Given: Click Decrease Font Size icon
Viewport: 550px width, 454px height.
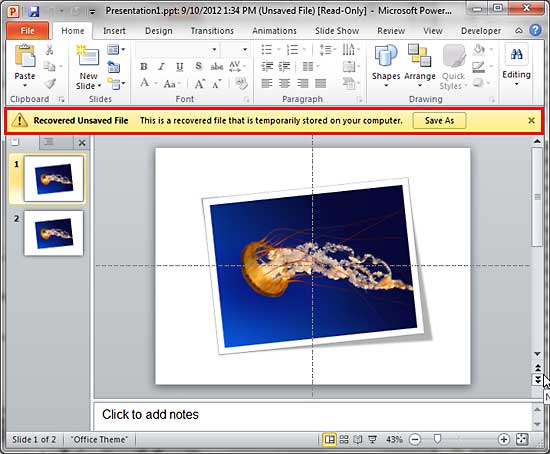Looking at the screenshot, I should coord(217,84).
